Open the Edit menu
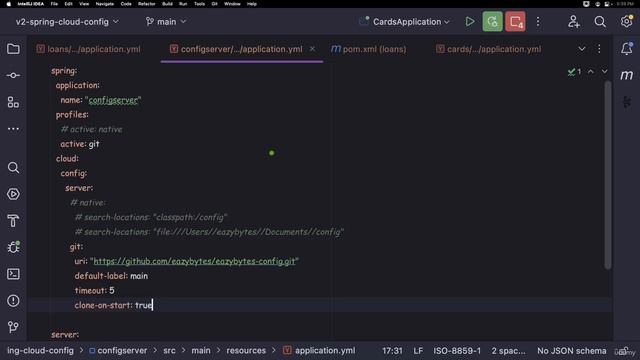 point(68,4)
